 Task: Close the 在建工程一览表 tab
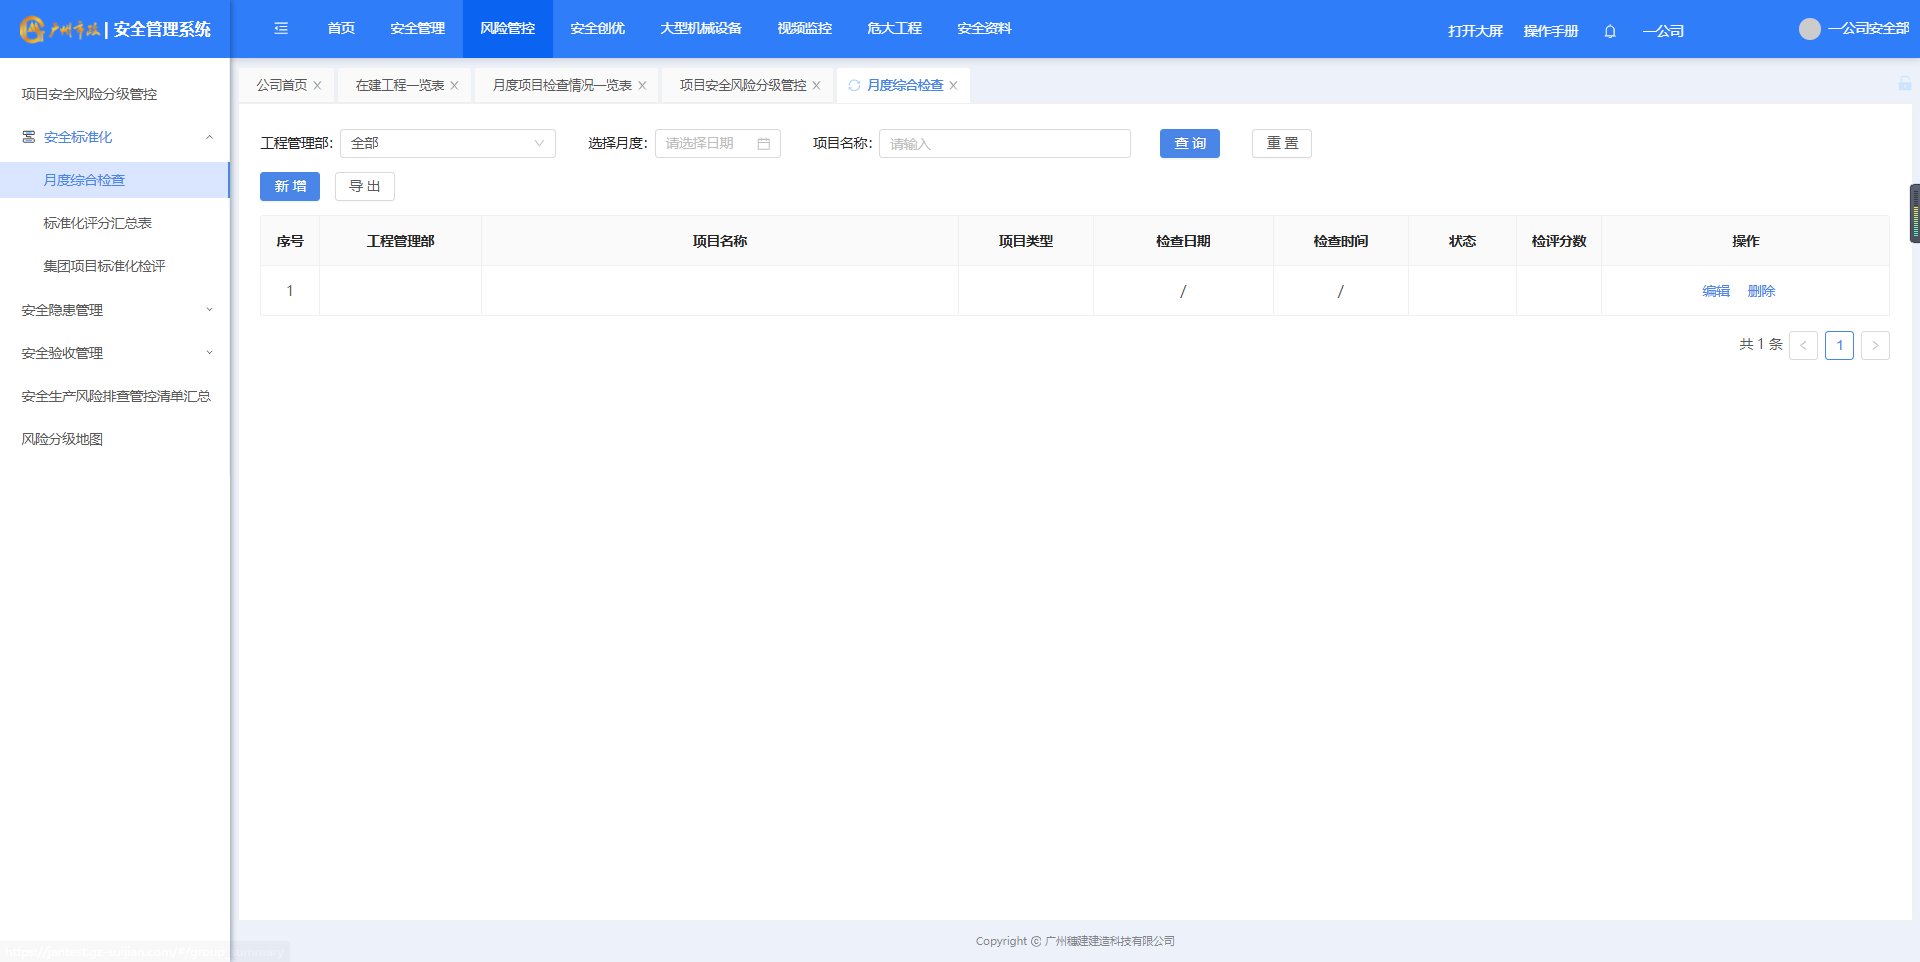455,86
